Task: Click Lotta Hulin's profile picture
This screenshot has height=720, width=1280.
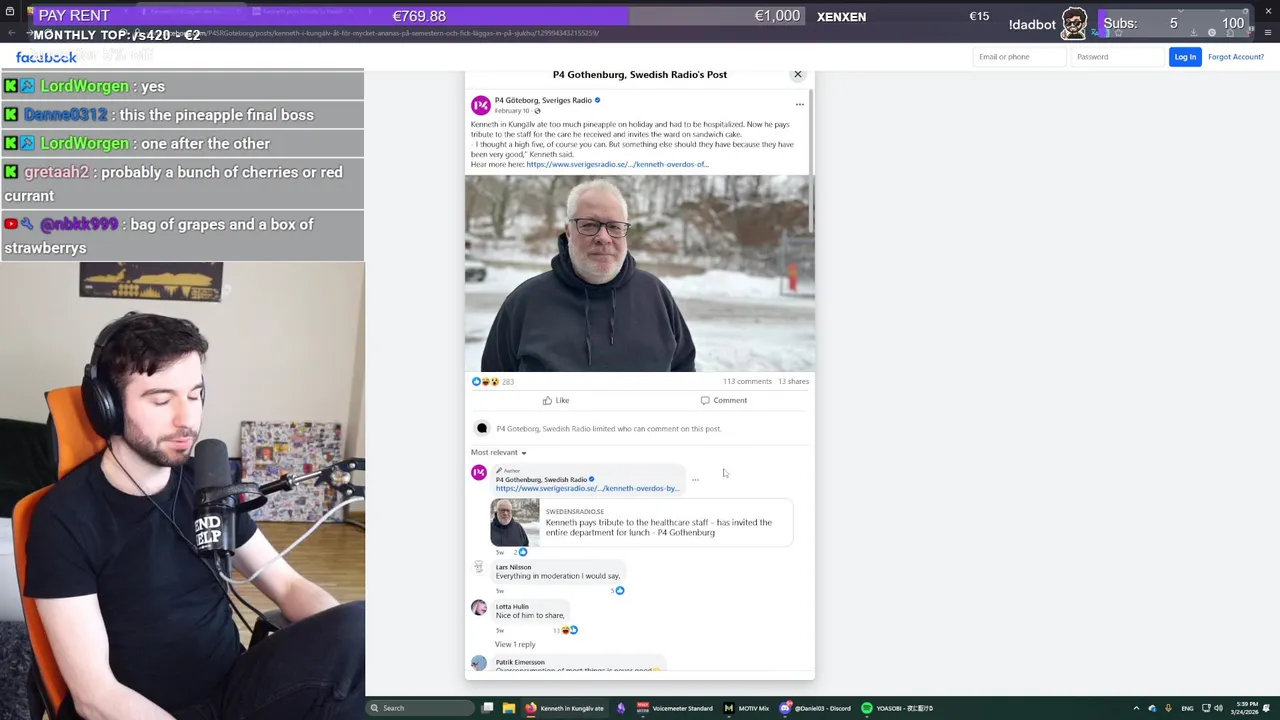Action: coord(479,608)
